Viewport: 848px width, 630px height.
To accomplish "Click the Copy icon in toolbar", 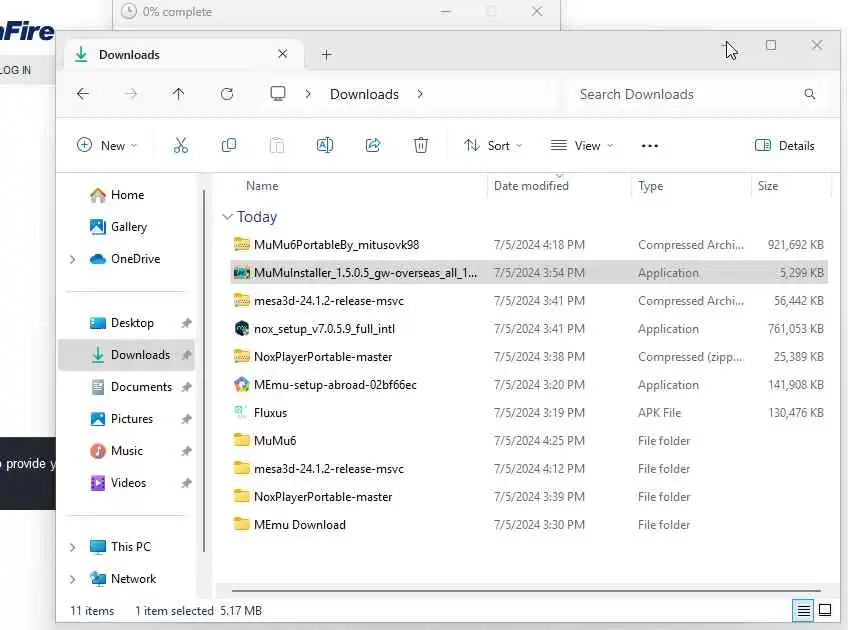I will (x=229, y=145).
